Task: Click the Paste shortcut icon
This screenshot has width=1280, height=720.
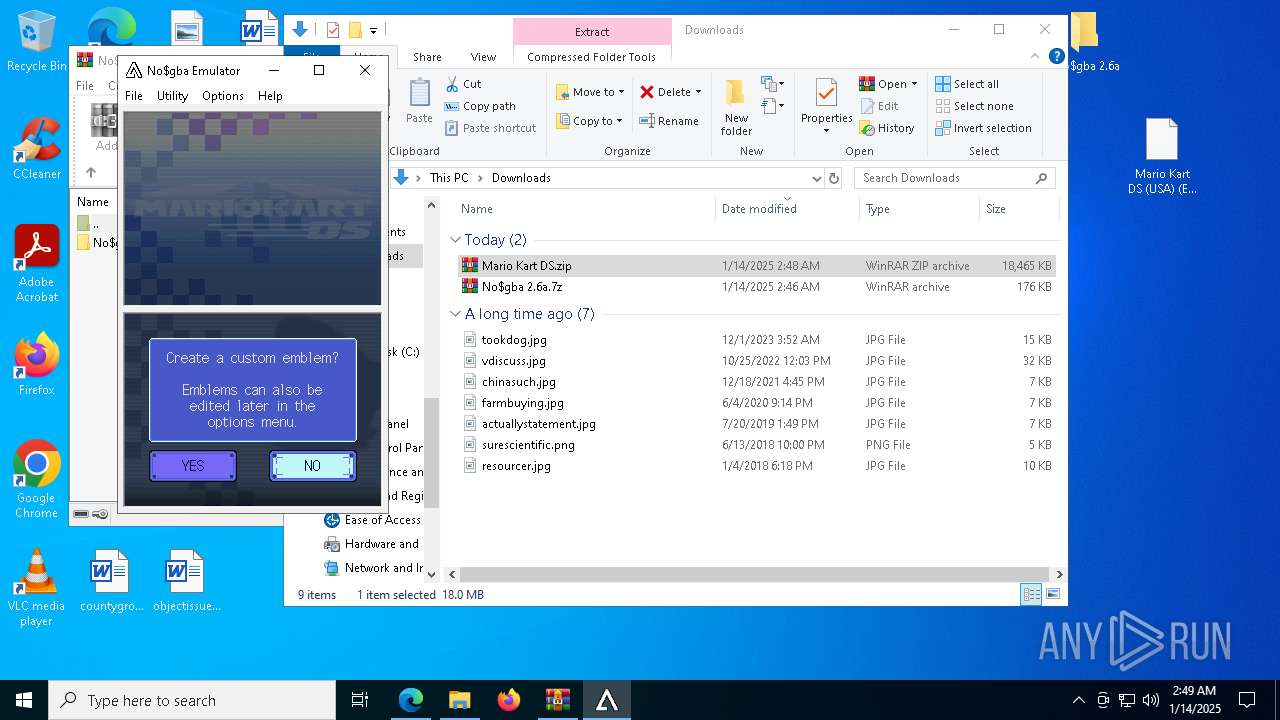Action: 452,128
